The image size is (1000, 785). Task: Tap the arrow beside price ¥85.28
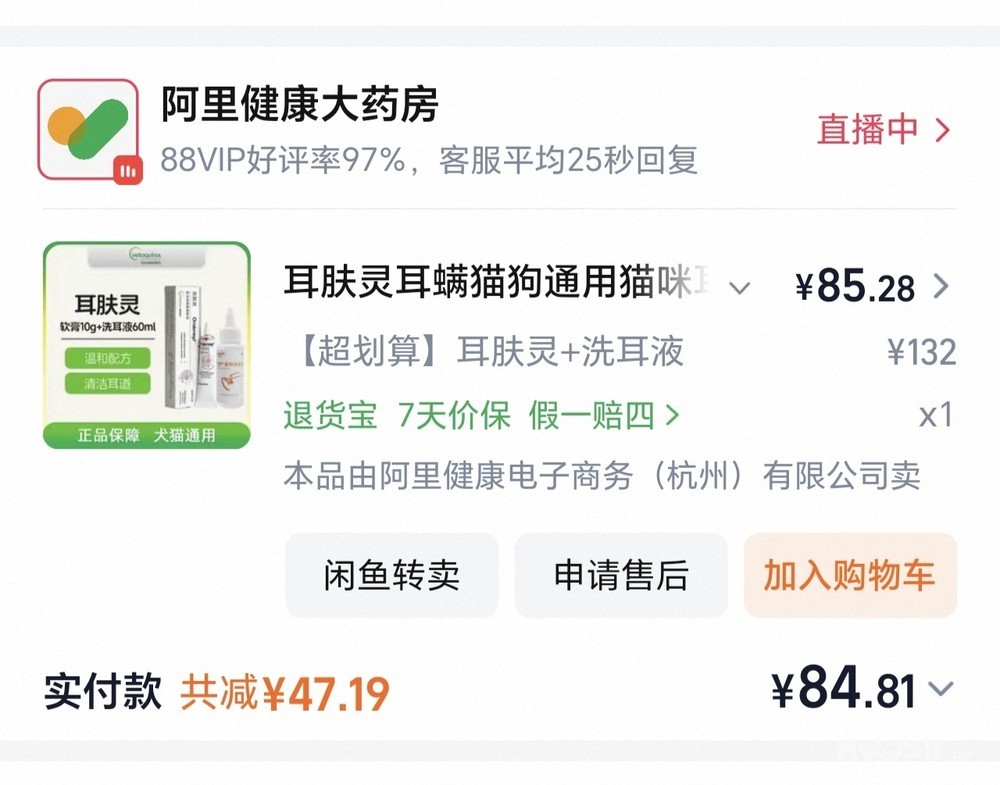940,287
